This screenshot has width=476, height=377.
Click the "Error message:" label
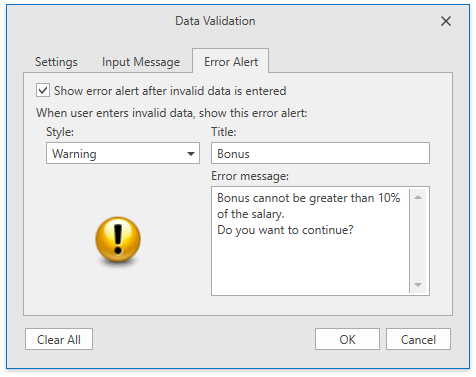point(250,176)
